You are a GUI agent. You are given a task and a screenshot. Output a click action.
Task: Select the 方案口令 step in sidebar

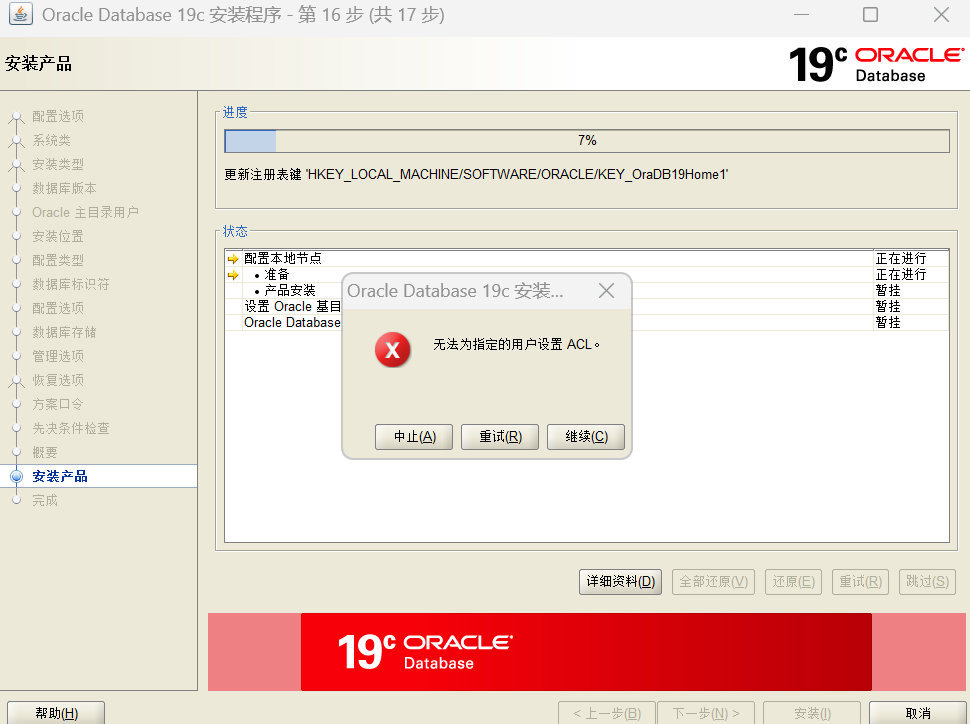[x=58, y=404]
